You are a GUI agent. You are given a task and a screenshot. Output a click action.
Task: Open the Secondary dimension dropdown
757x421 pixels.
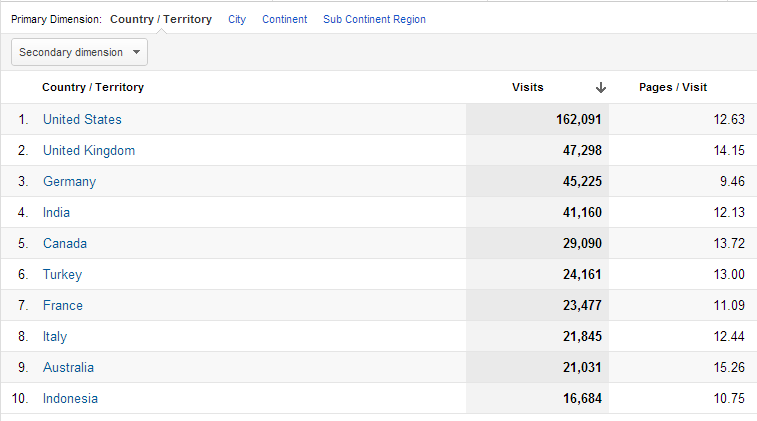(x=79, y=52)
